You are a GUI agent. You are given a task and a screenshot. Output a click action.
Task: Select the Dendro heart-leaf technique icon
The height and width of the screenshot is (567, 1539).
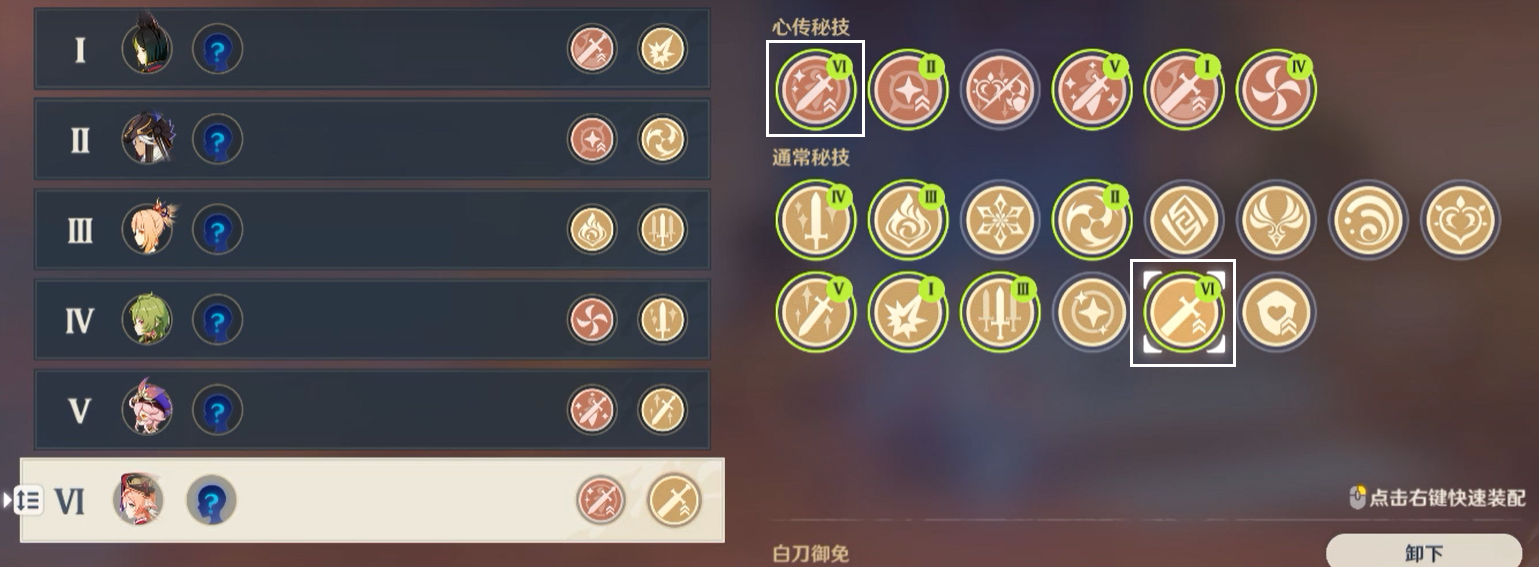click(1460, 220)
